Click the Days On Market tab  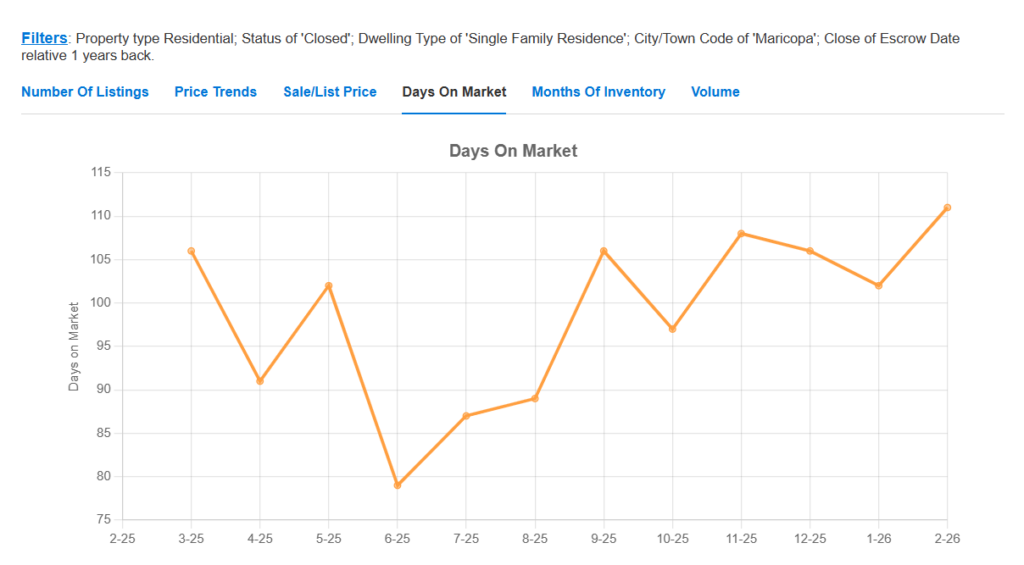coord(454,92)
